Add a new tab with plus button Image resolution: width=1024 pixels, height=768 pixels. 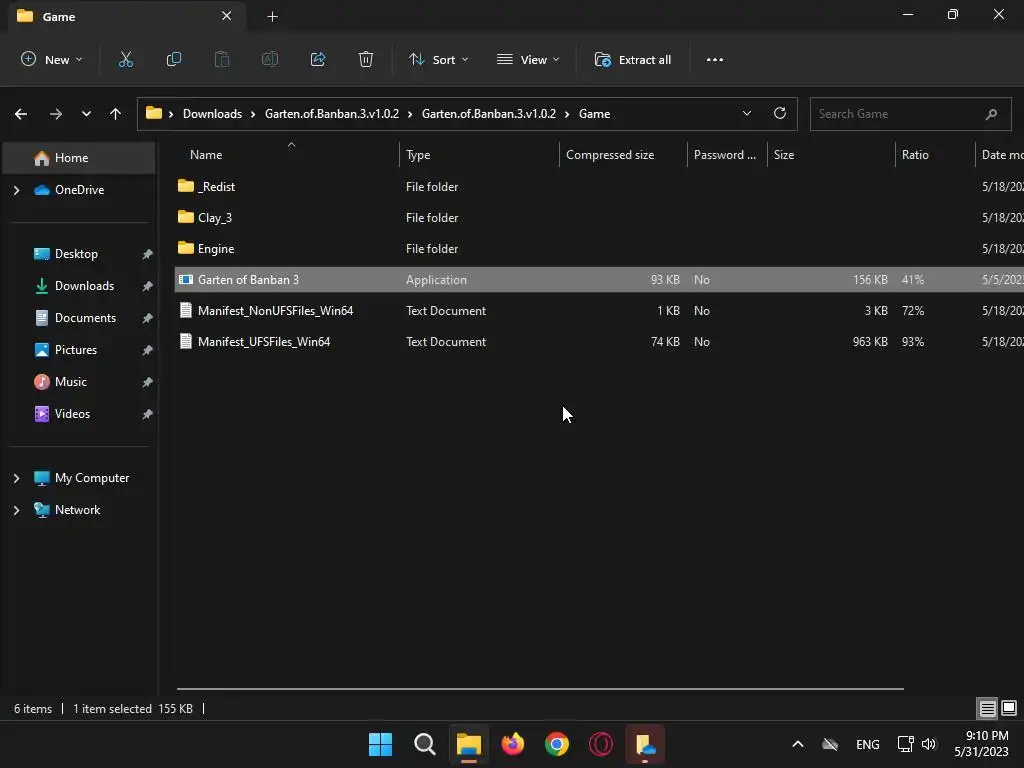(x=272, y=16)
